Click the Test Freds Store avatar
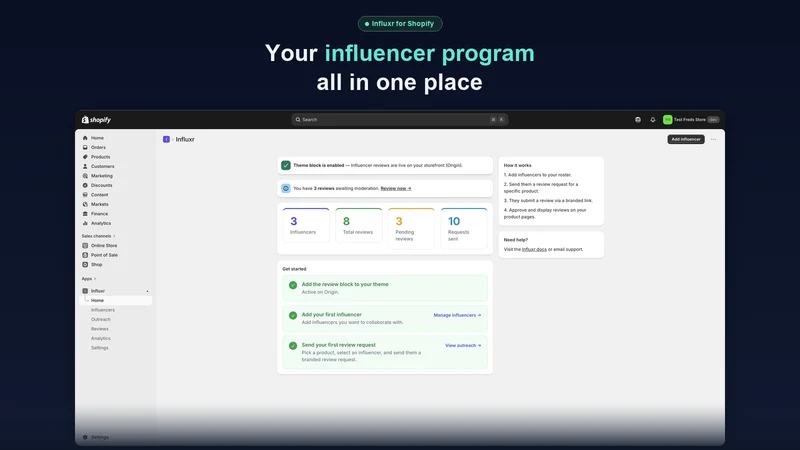800x450 pixels. click(667, 119)
